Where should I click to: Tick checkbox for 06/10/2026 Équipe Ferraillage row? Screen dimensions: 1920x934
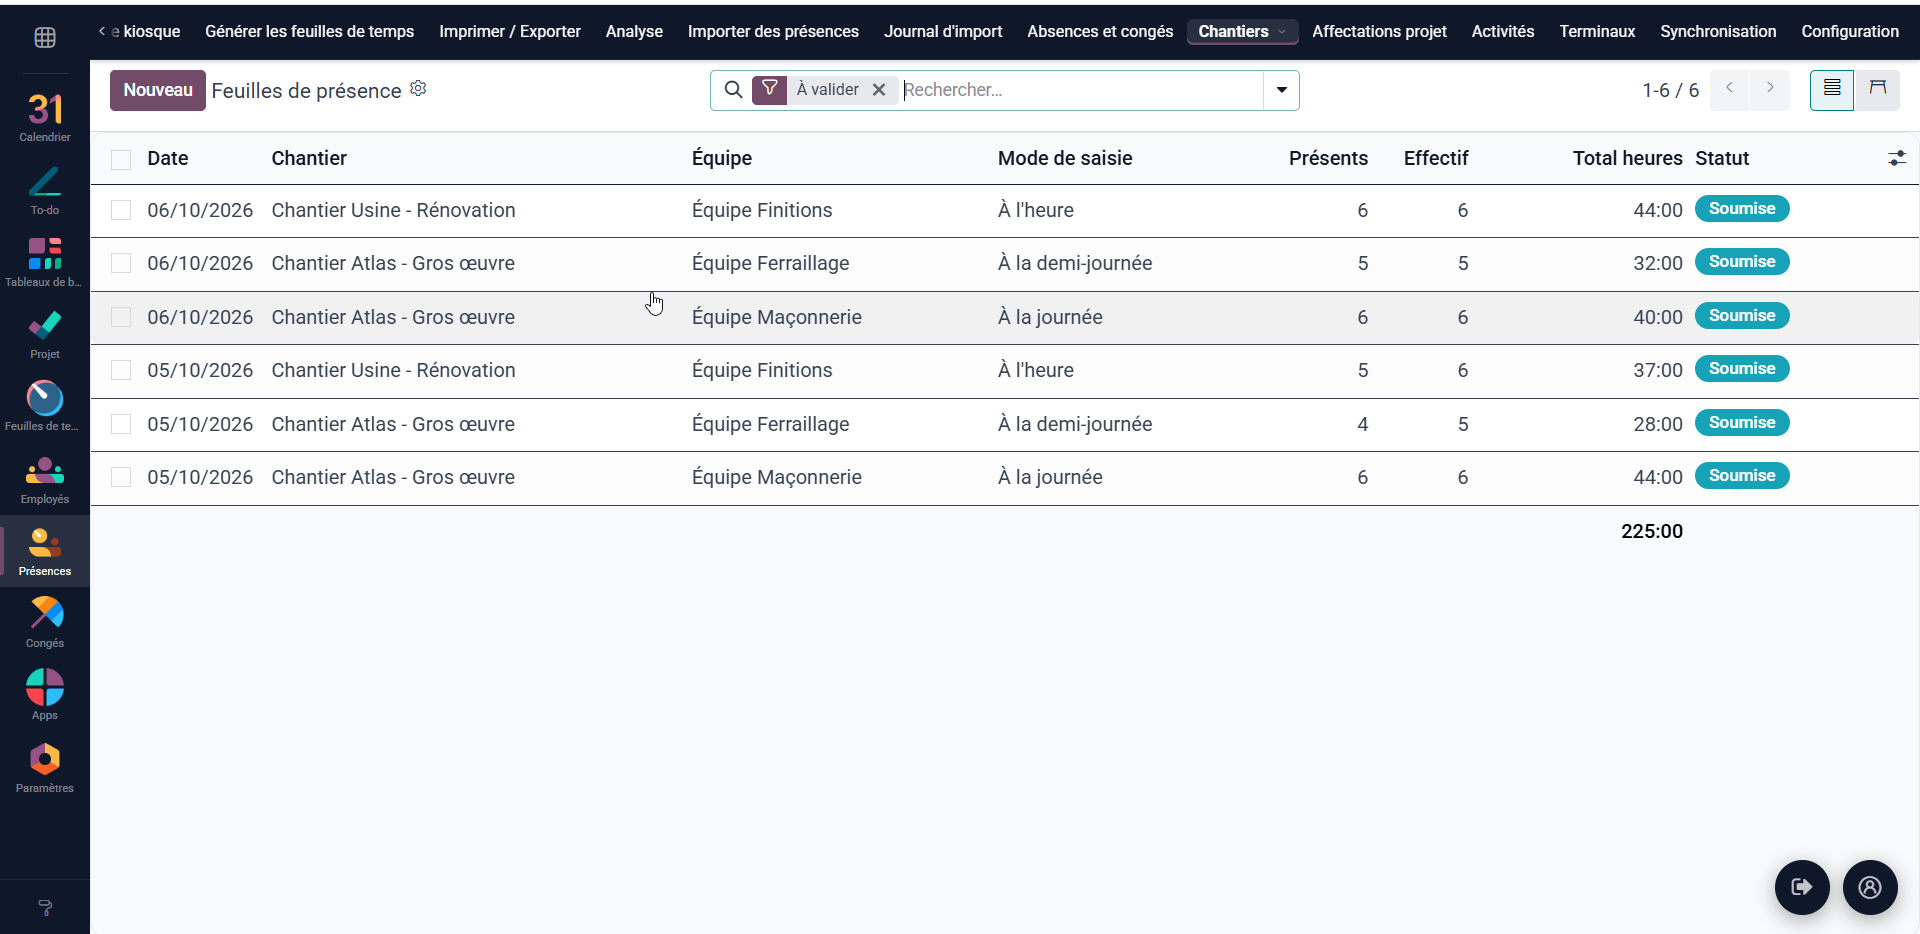(121, 263)
